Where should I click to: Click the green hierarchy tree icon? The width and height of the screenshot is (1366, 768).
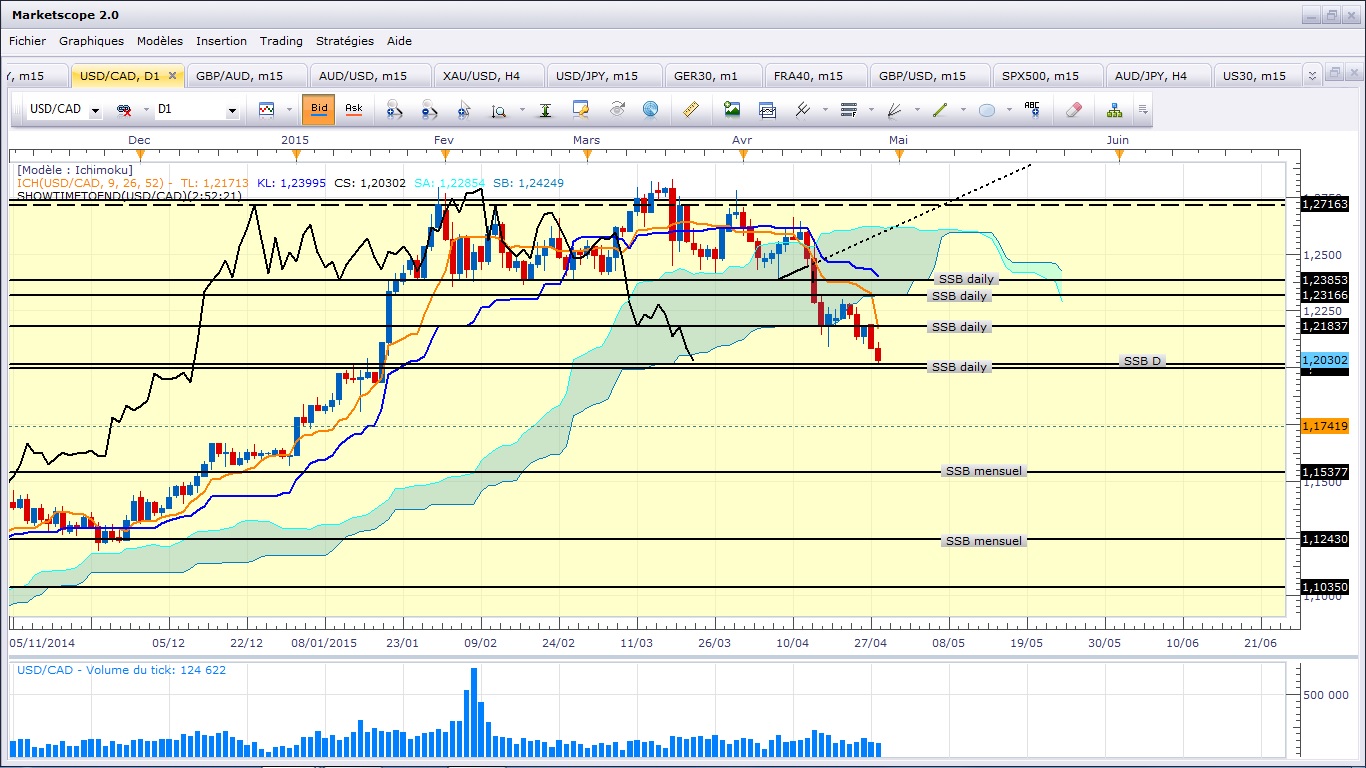[1115, 110]
